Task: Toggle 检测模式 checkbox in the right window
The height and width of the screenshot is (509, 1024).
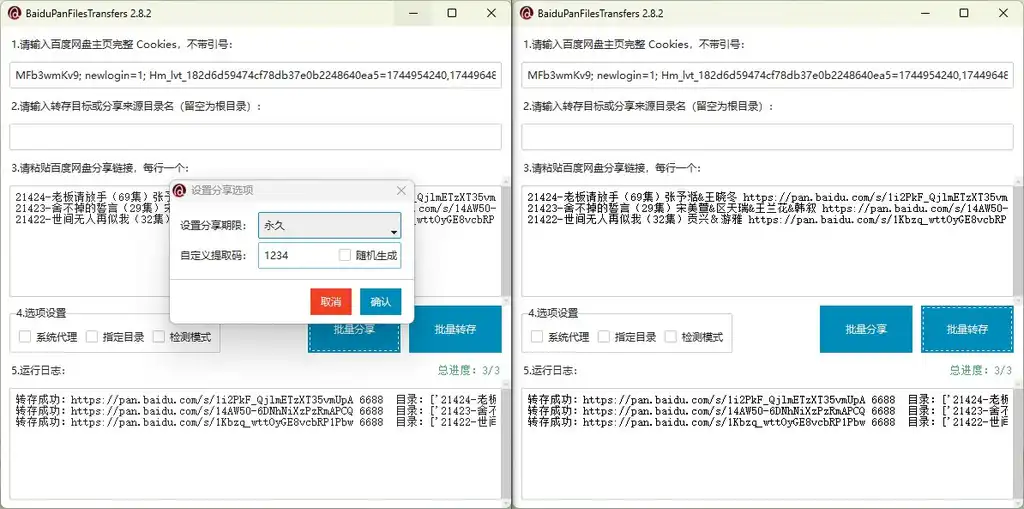Action: 671,337
